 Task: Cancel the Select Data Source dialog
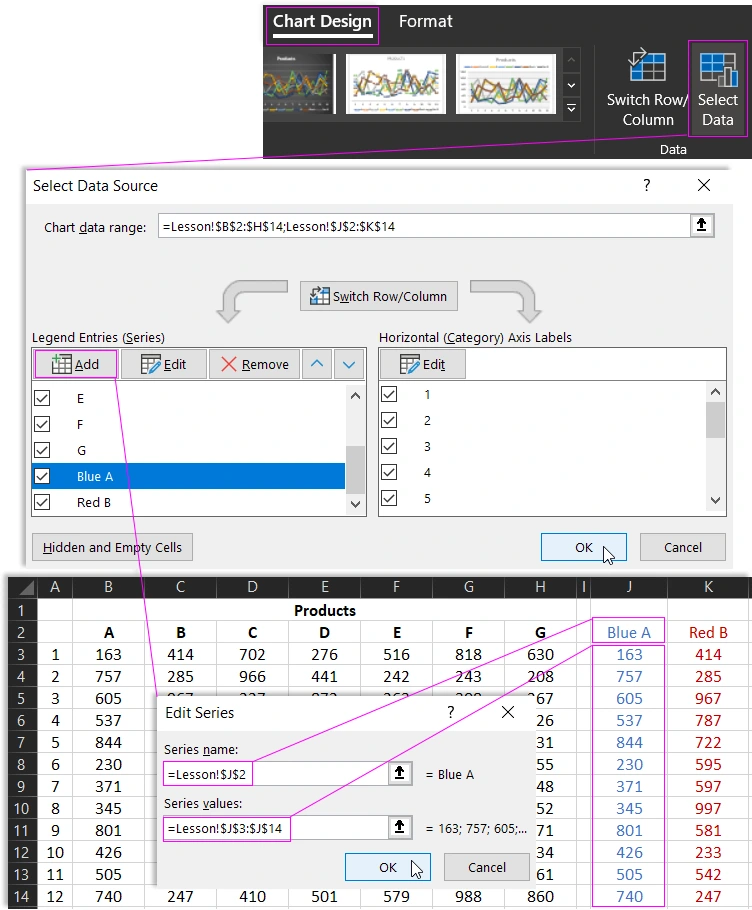click(683, 547)
